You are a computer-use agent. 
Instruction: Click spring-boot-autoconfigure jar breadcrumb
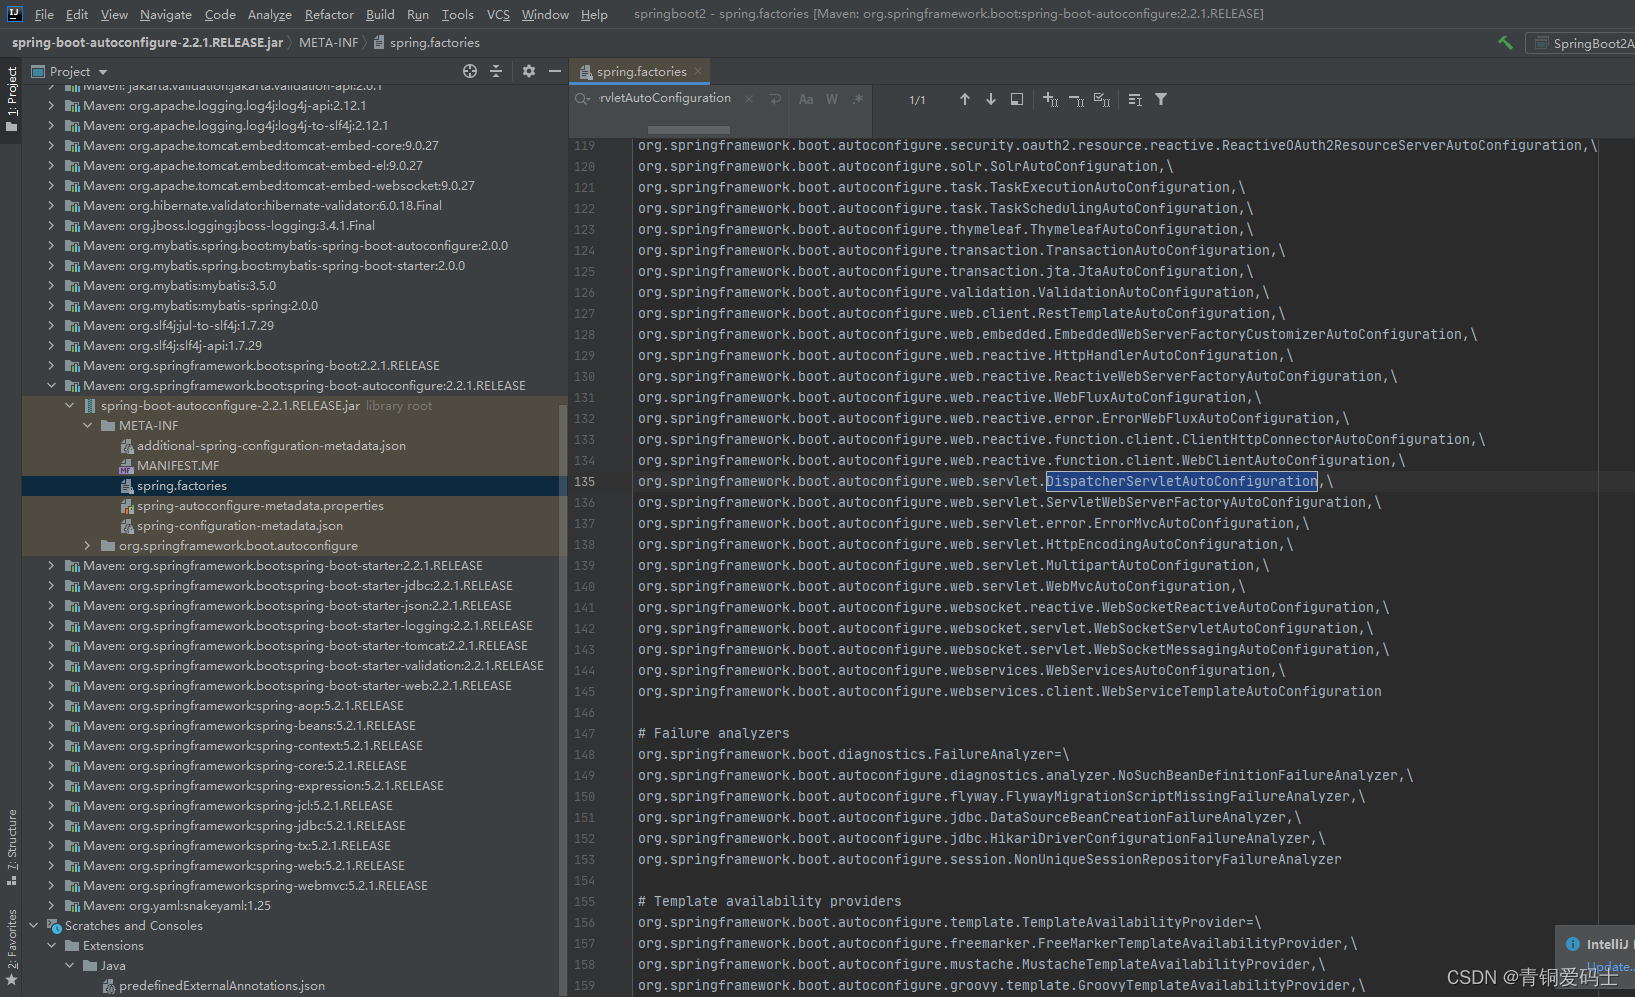coord(147,42)
